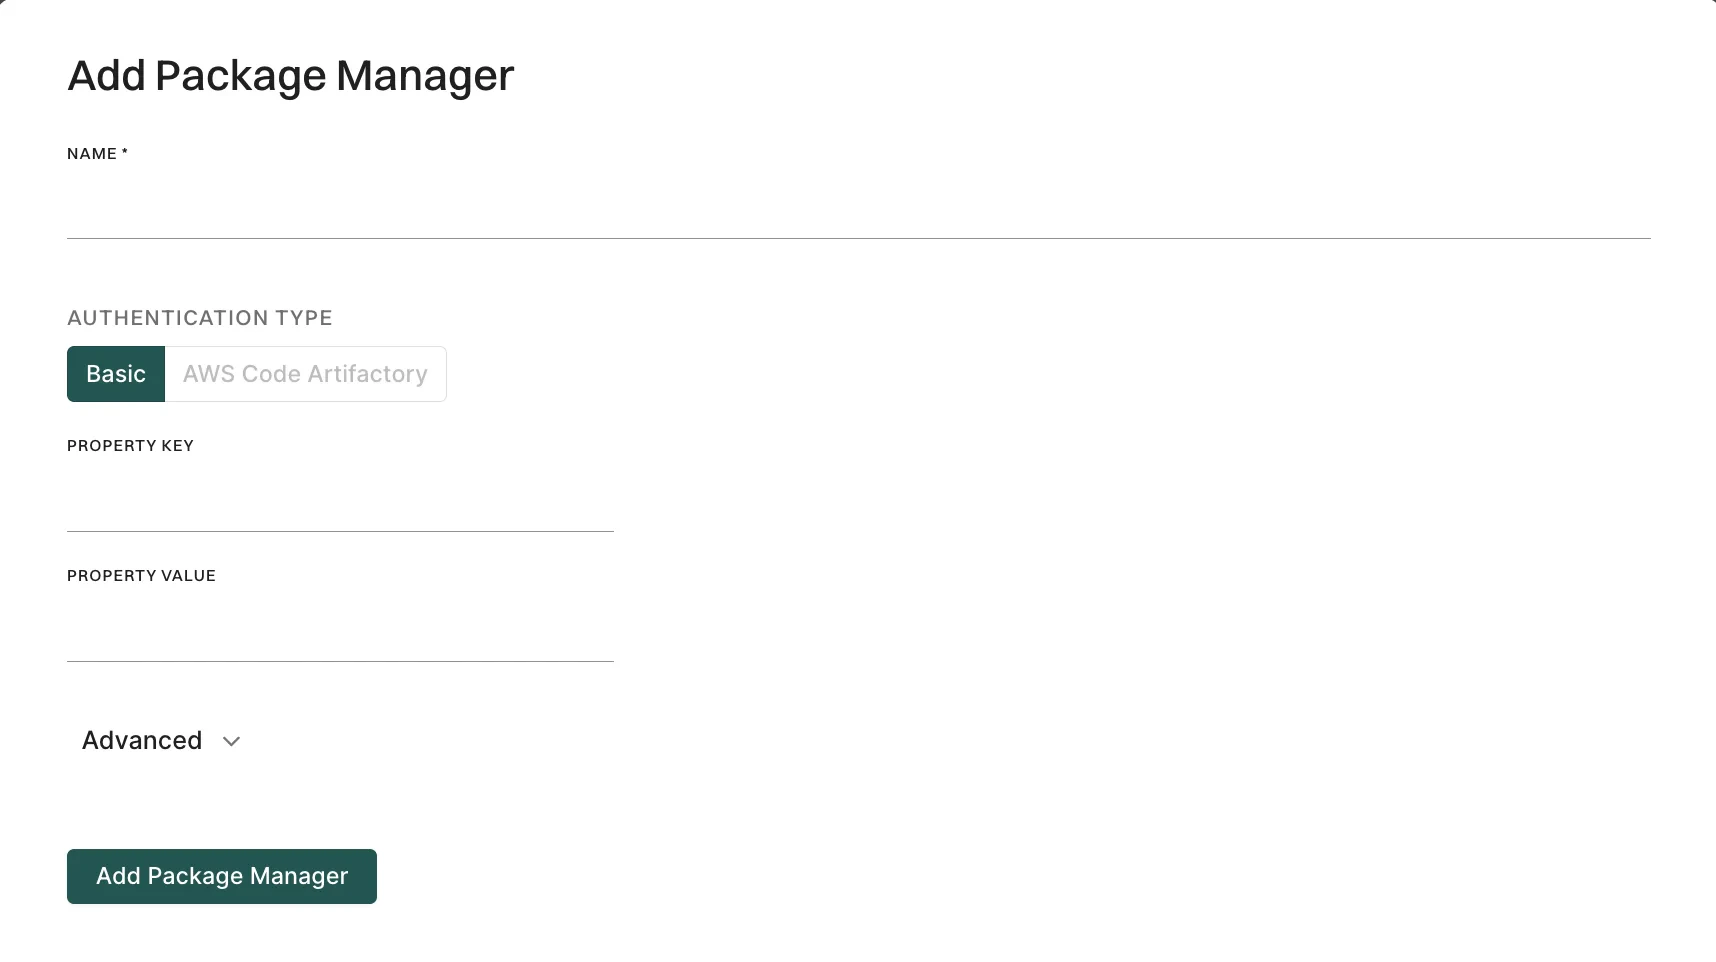Click the Add Package Manager page heading
Image resolution: width=1716 pixels, height=962 pixels.
coord(290,75)
